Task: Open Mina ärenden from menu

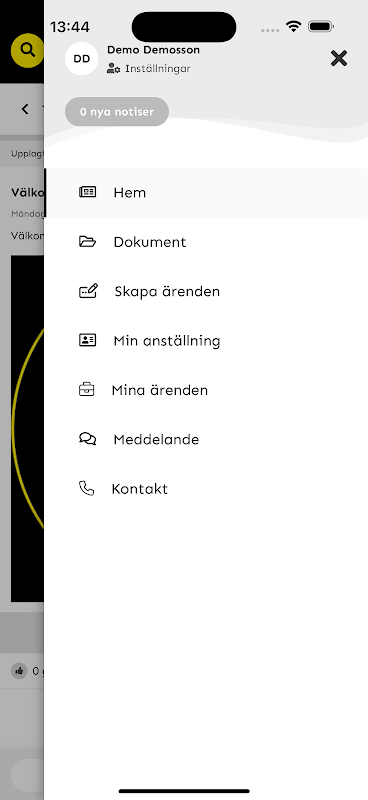Action: [206, 390]
